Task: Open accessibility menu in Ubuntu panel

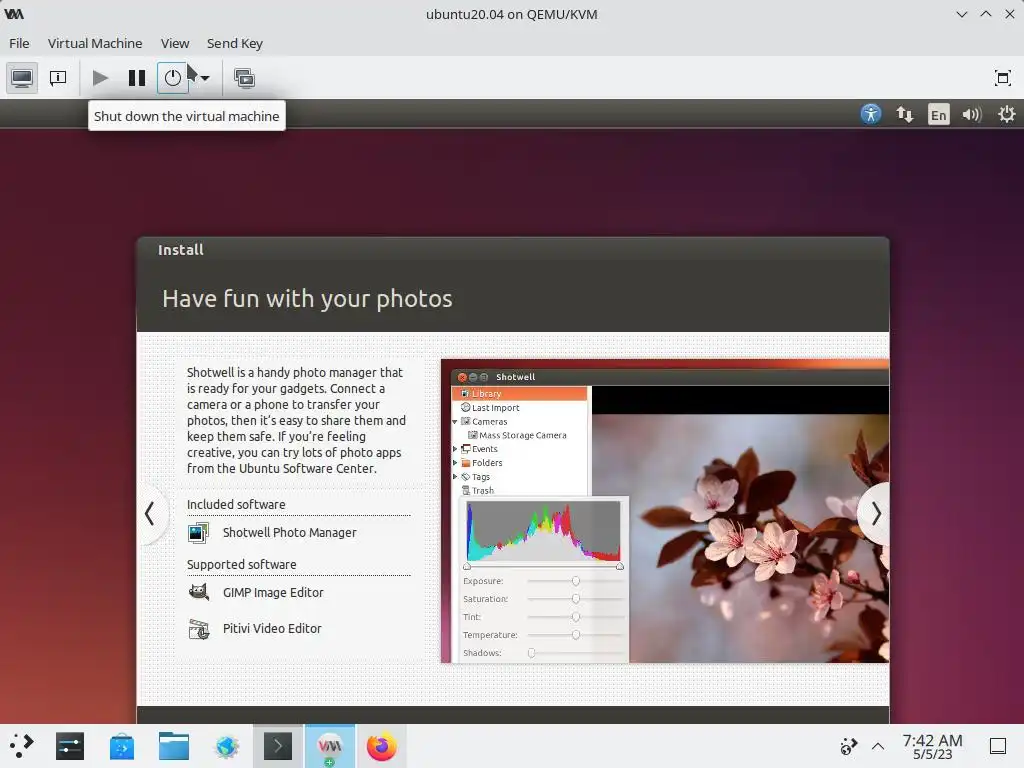Action: tap(871, 114)
